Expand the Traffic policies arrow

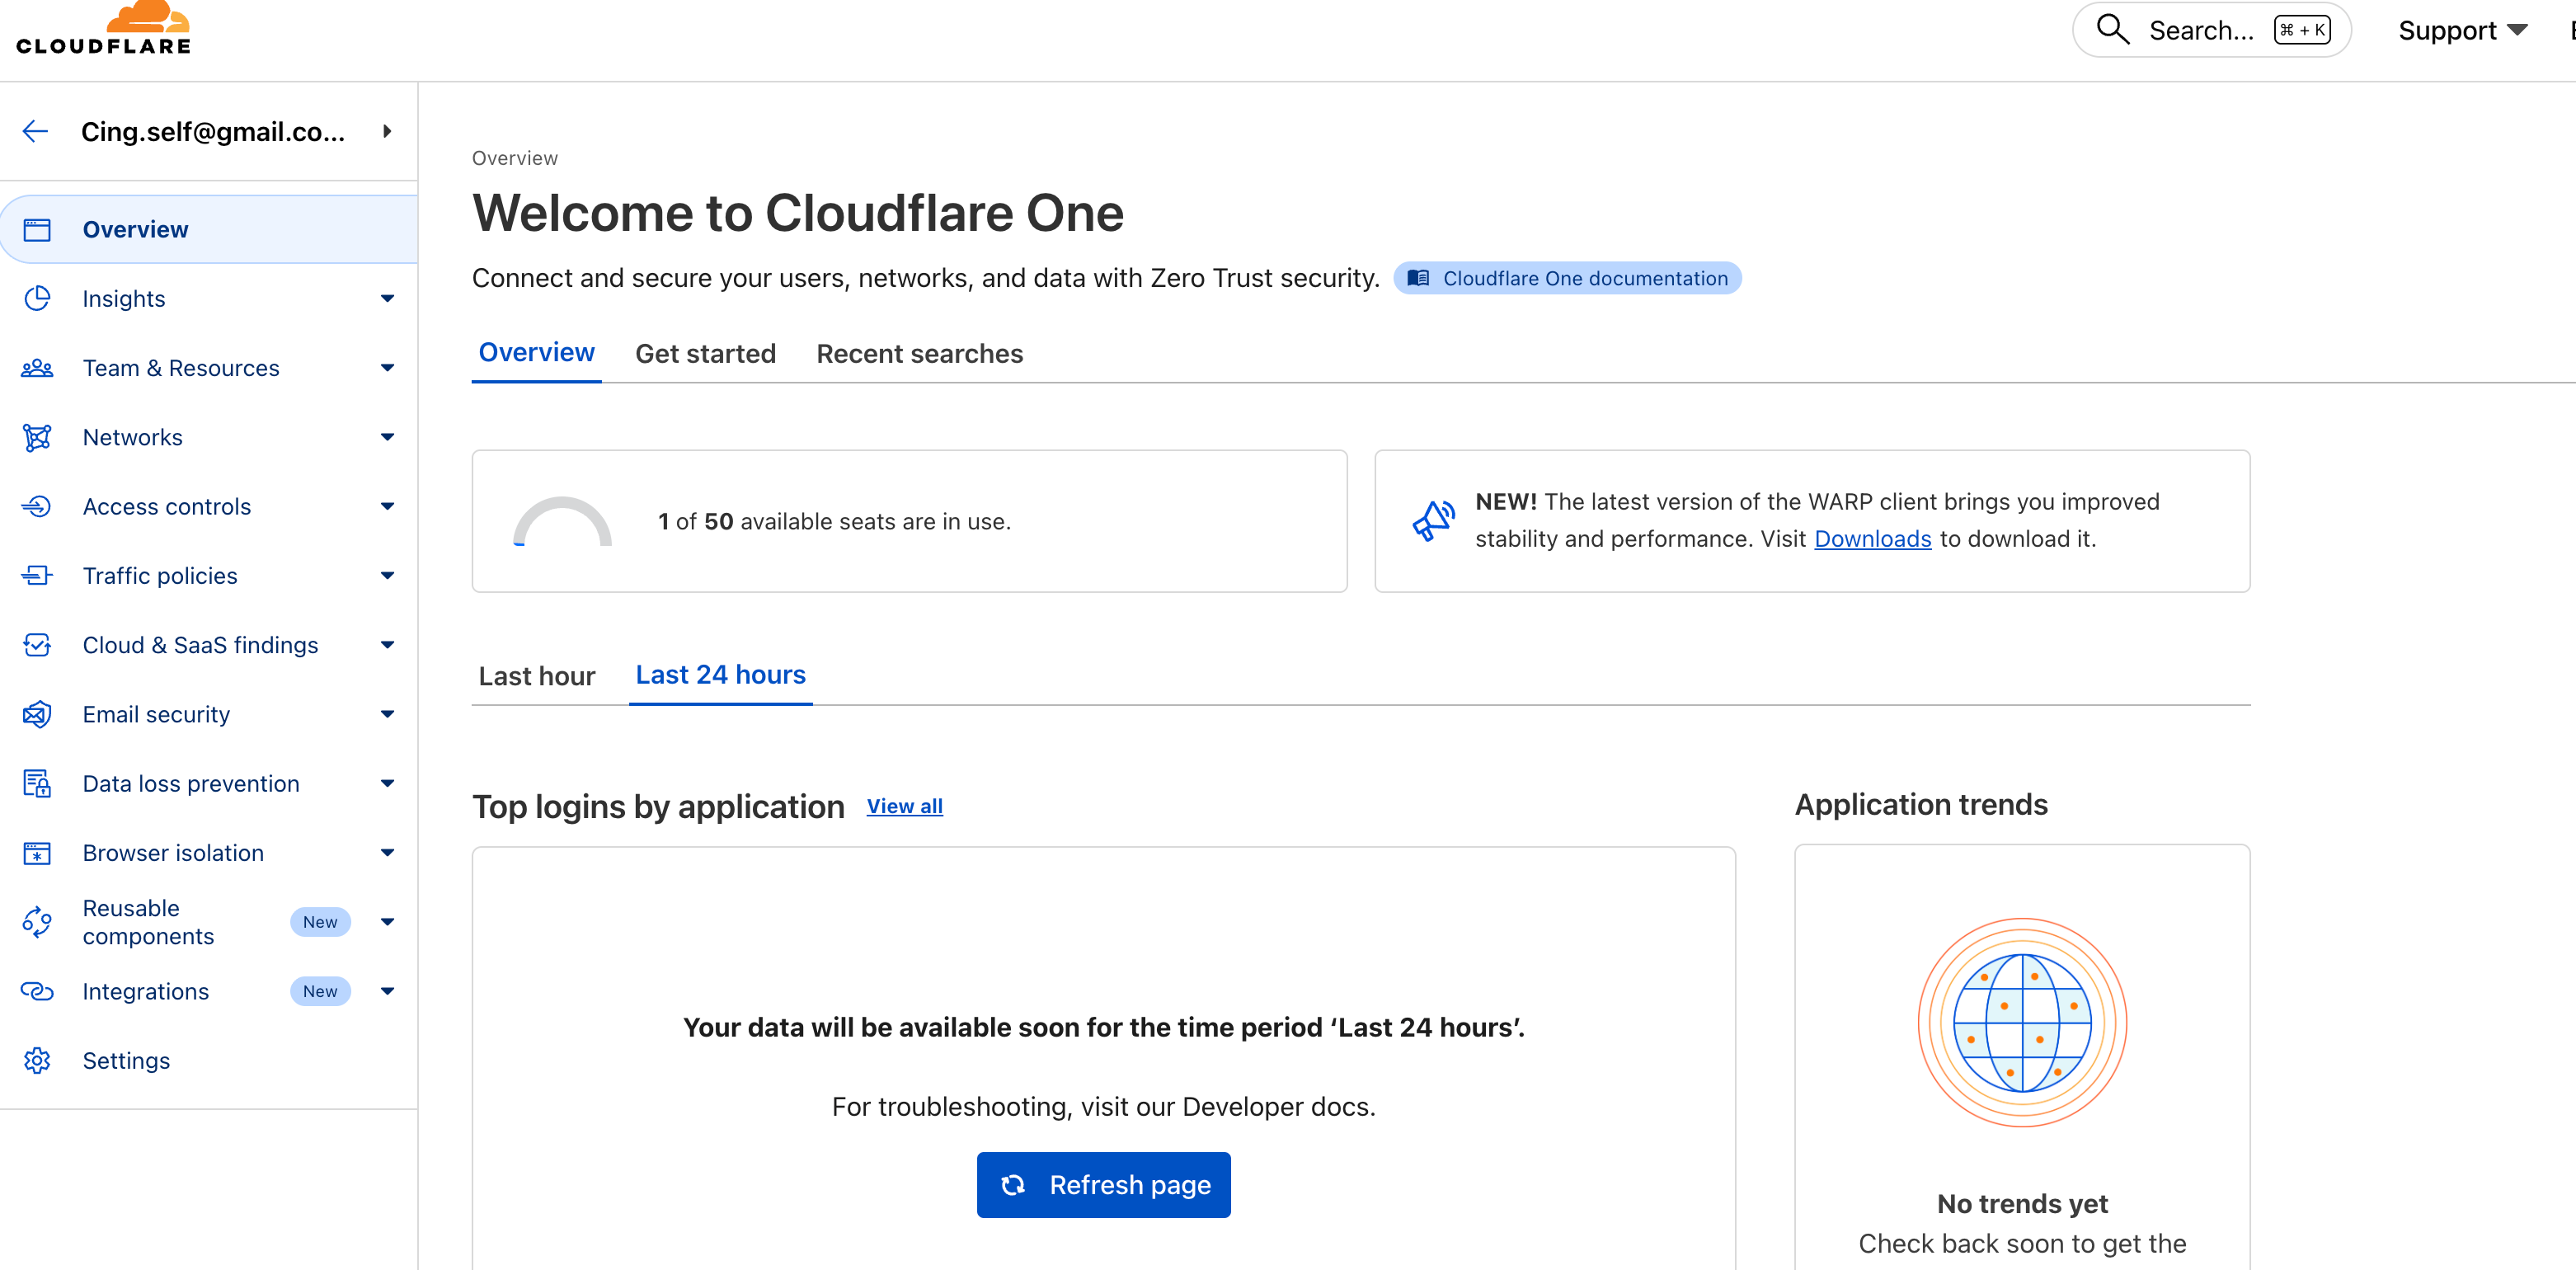387,575
